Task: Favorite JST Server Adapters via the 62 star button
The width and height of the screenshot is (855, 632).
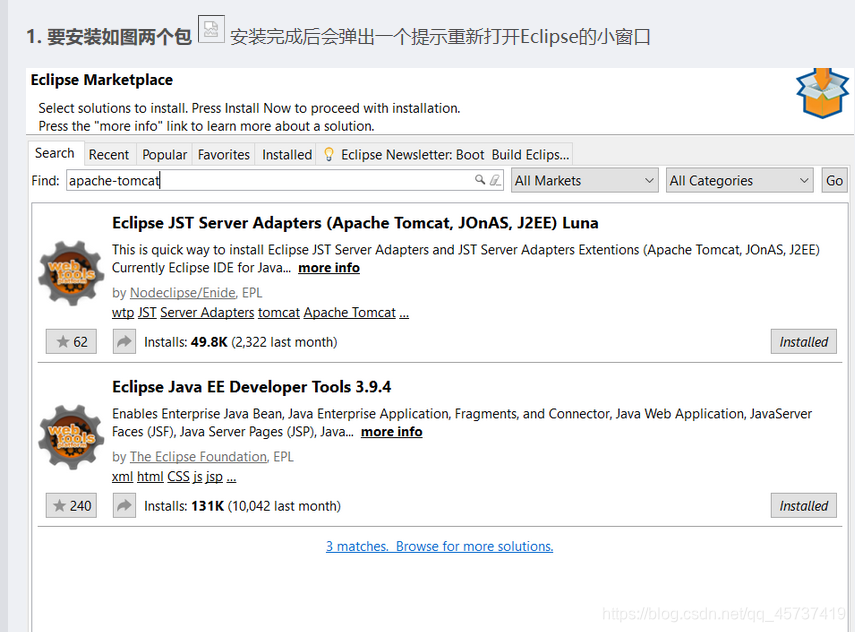Action: 71,342
